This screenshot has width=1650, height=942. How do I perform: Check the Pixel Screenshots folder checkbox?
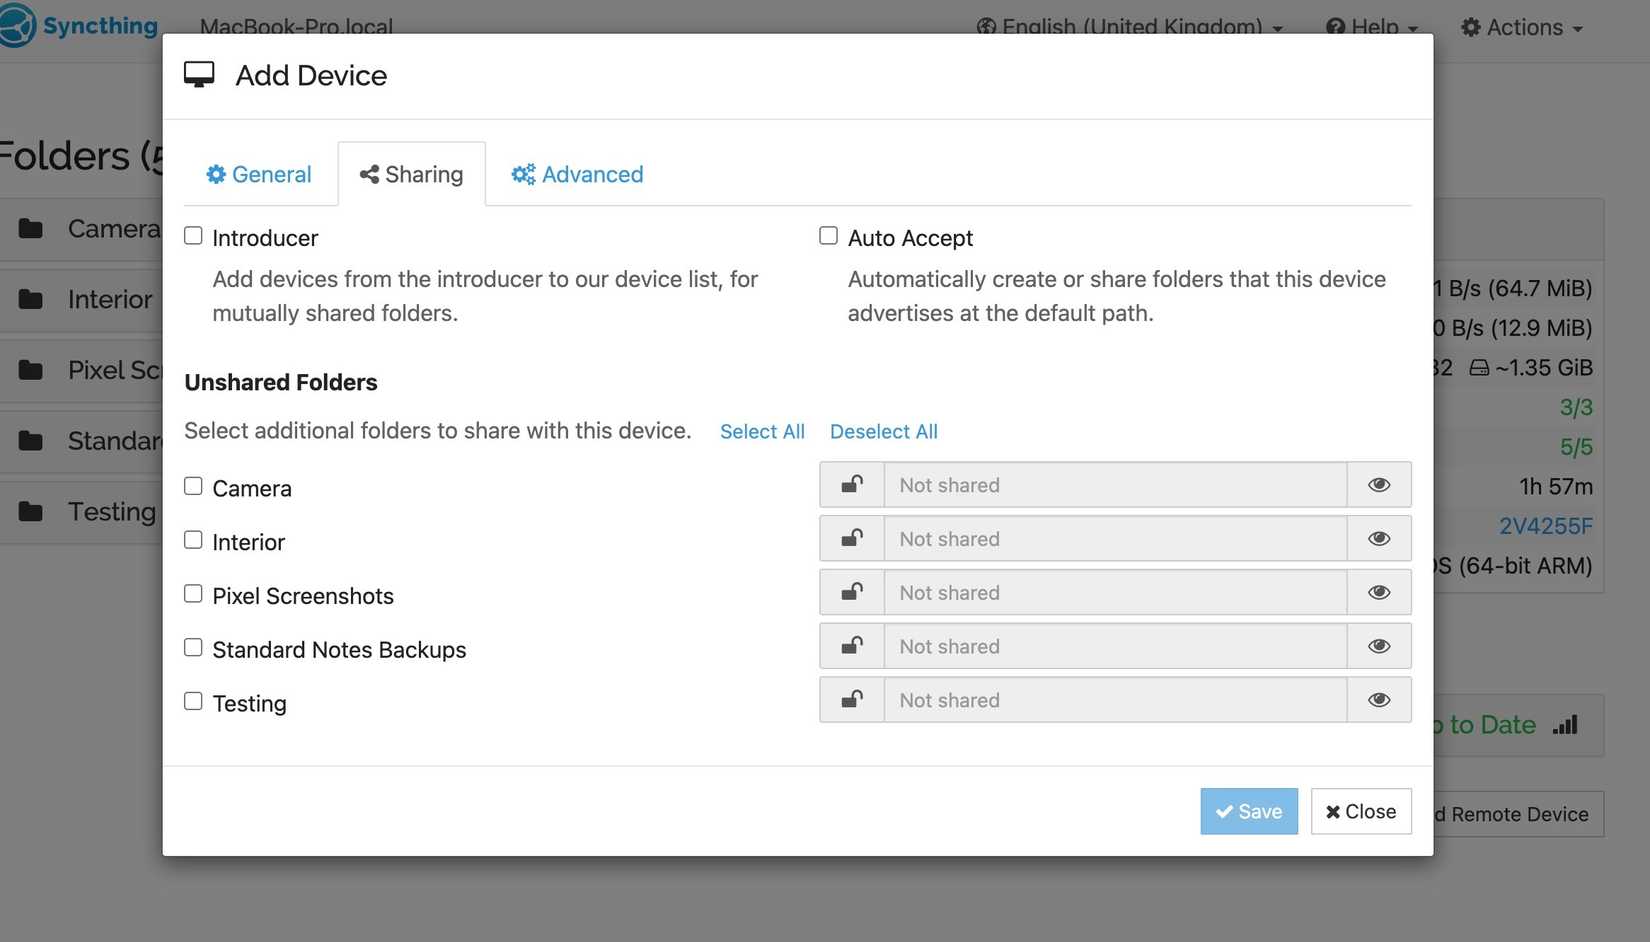click(x=193, y=594)
